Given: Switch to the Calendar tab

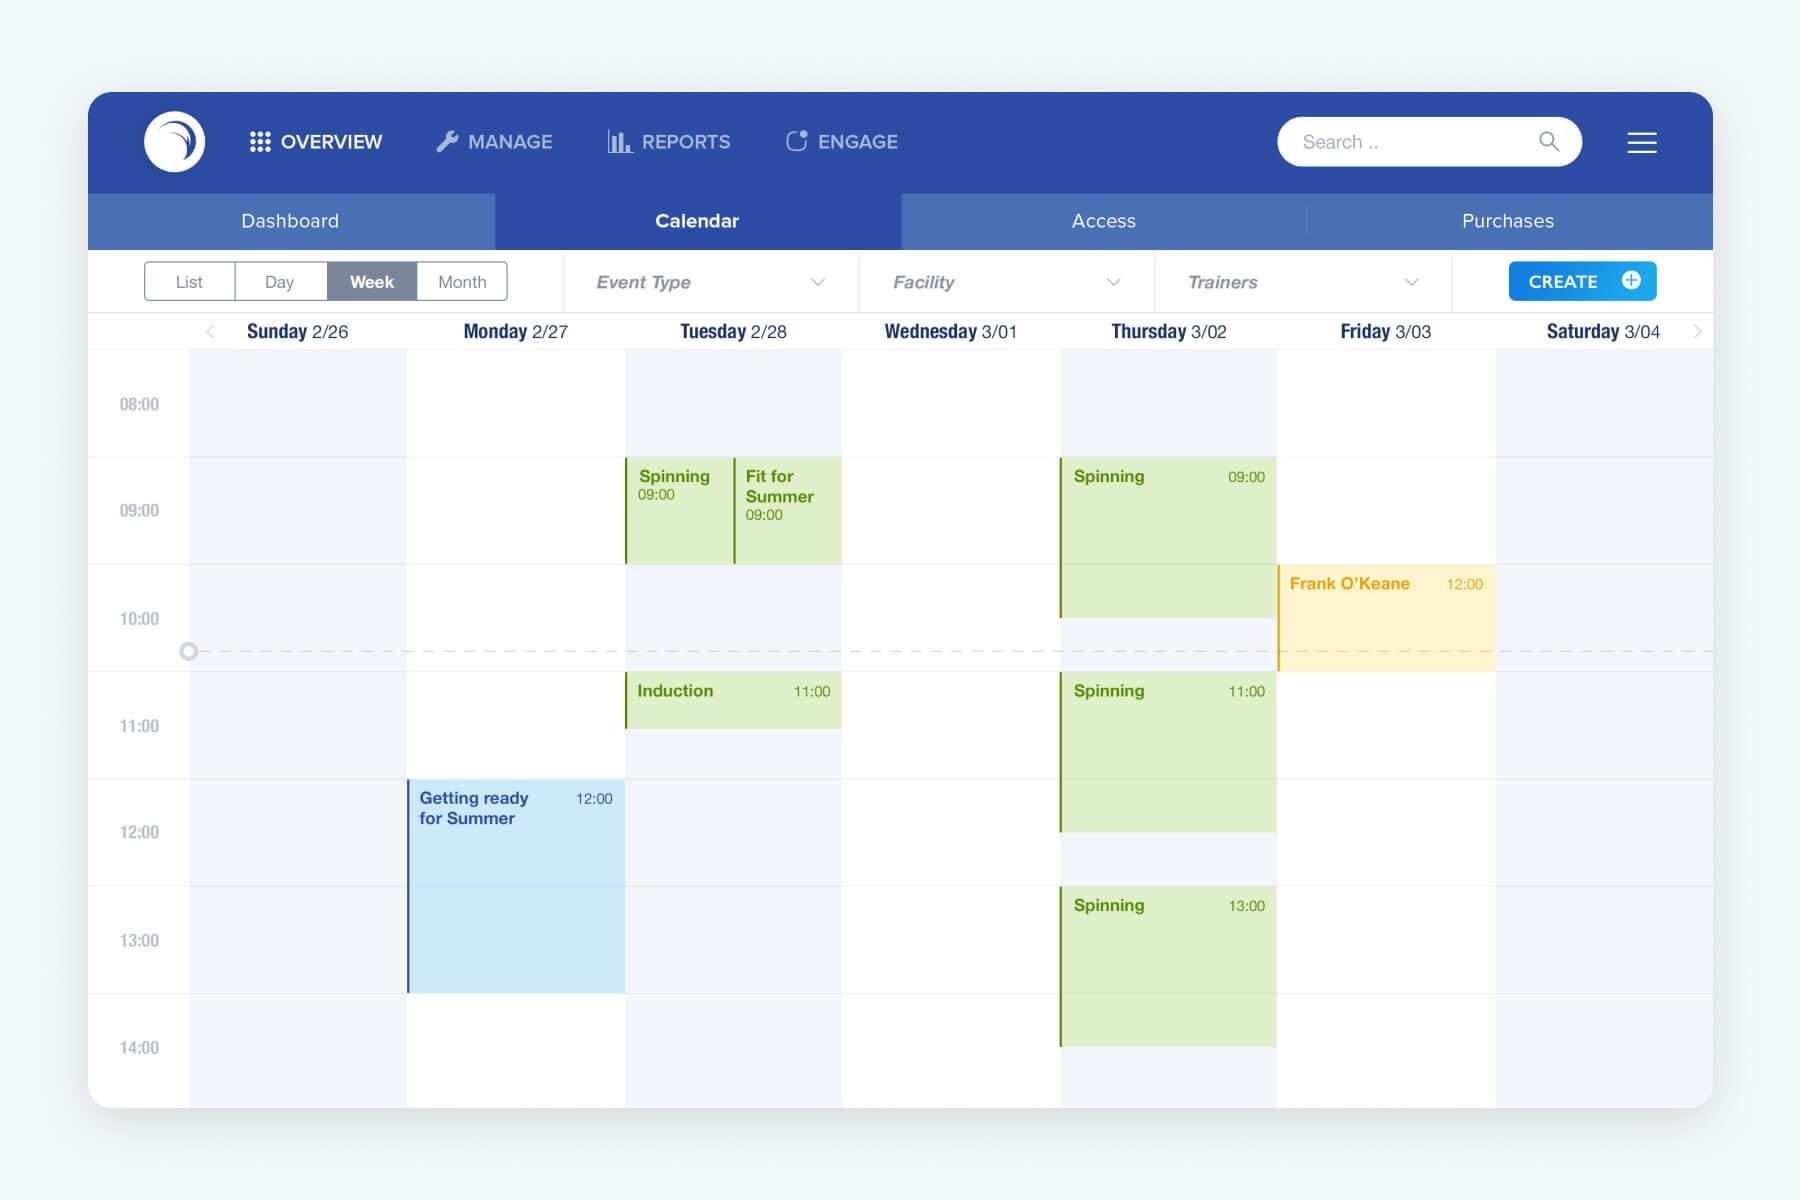Looking at the screenshot, I should (698, 221).
